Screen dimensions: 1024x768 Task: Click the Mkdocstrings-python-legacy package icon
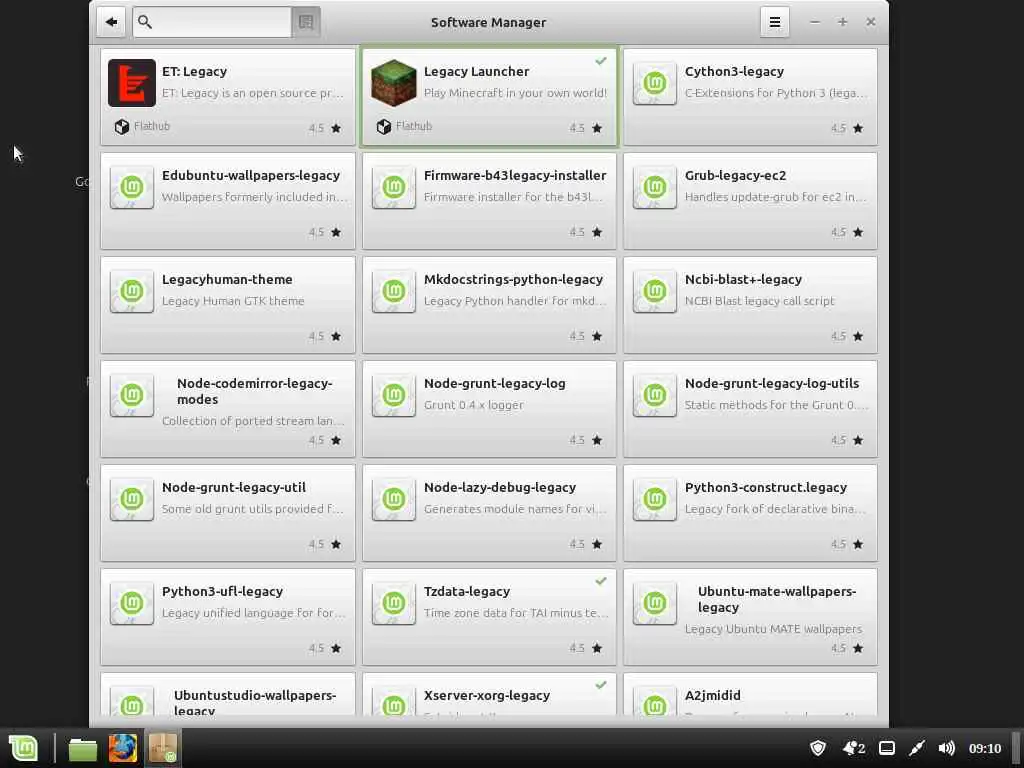coord(394,291)
